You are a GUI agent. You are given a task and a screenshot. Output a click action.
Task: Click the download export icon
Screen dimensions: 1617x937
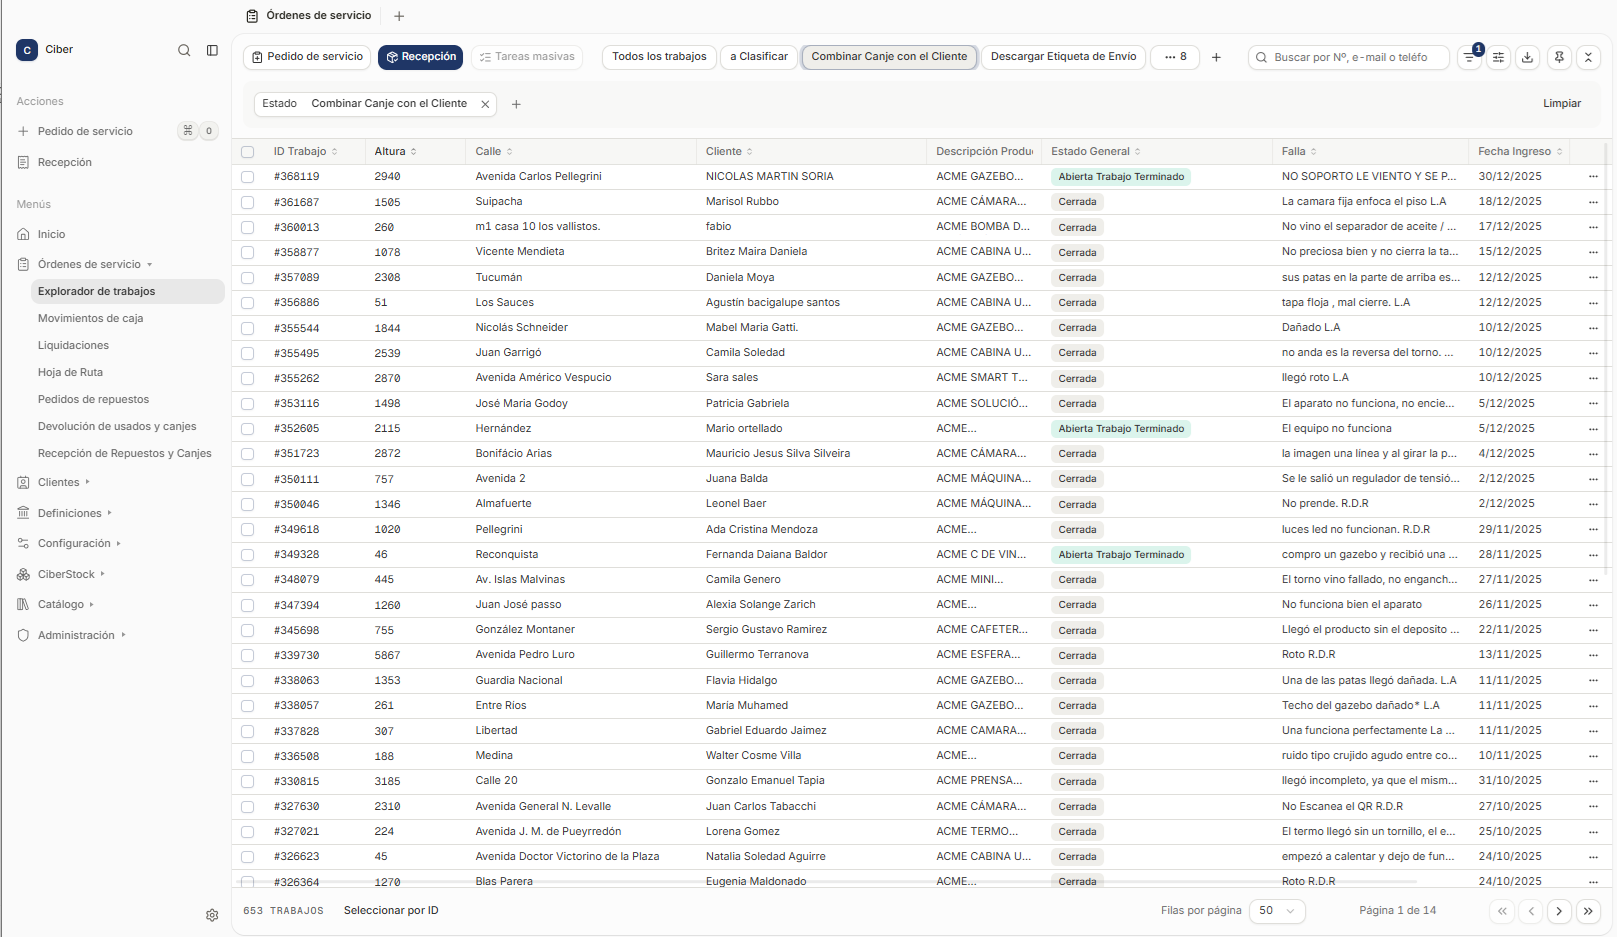(x=1527, y=57)
